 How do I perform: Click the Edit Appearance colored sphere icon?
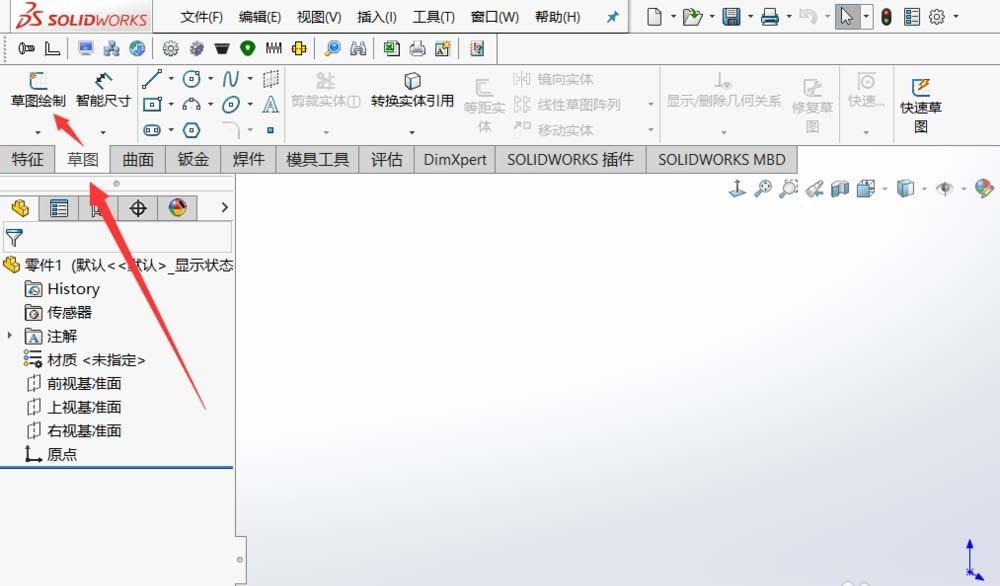pos(984,188)
